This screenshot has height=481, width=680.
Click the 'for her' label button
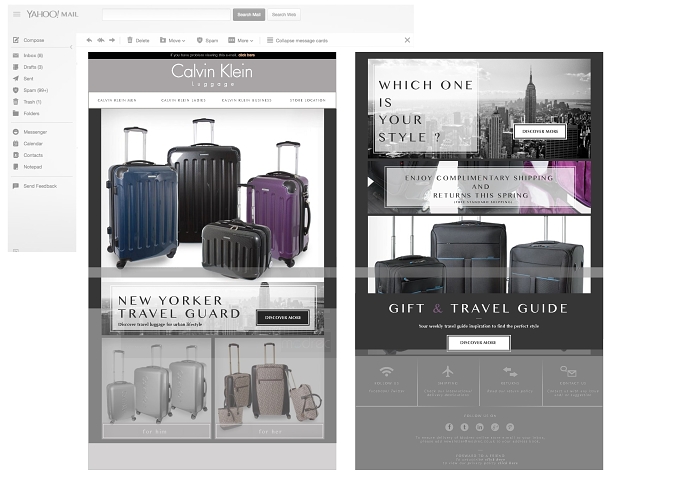pos(269,431)
